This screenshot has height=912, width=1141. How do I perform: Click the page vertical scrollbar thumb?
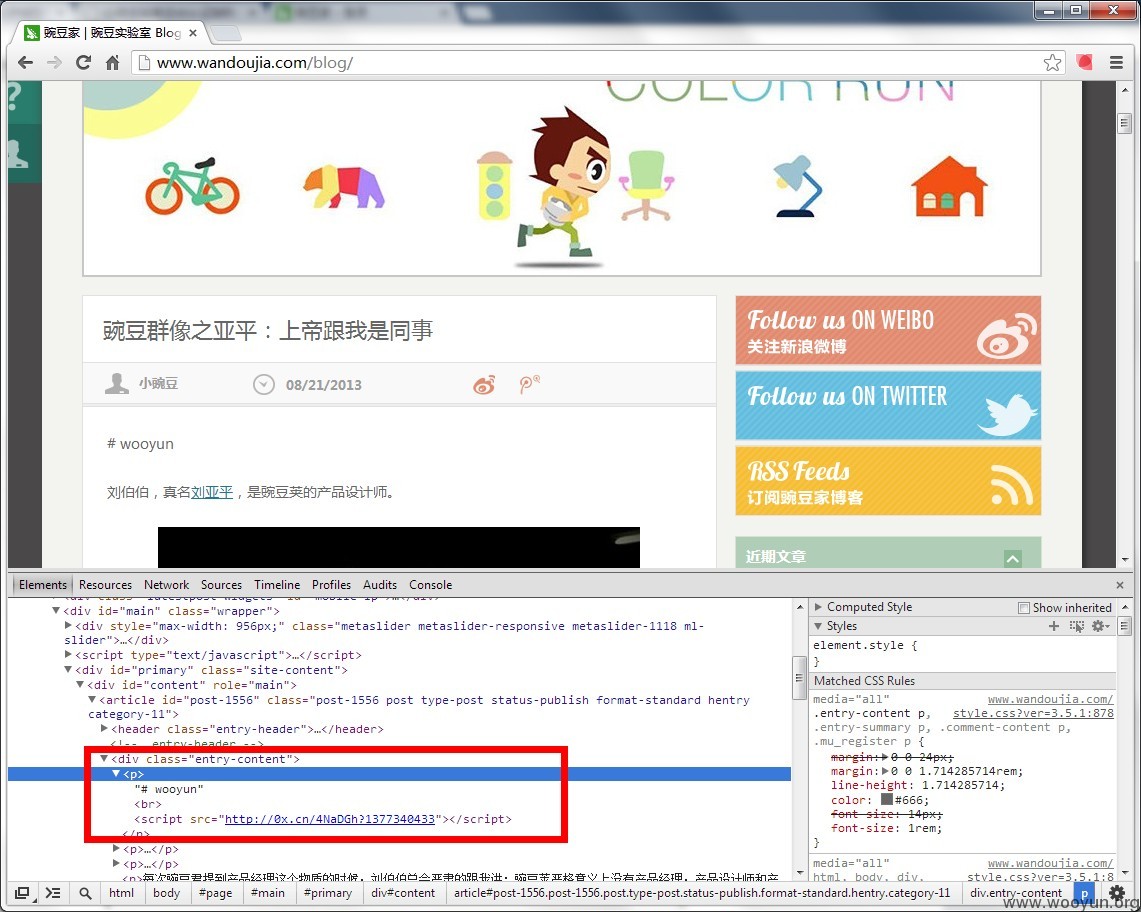coord(1125,122)
